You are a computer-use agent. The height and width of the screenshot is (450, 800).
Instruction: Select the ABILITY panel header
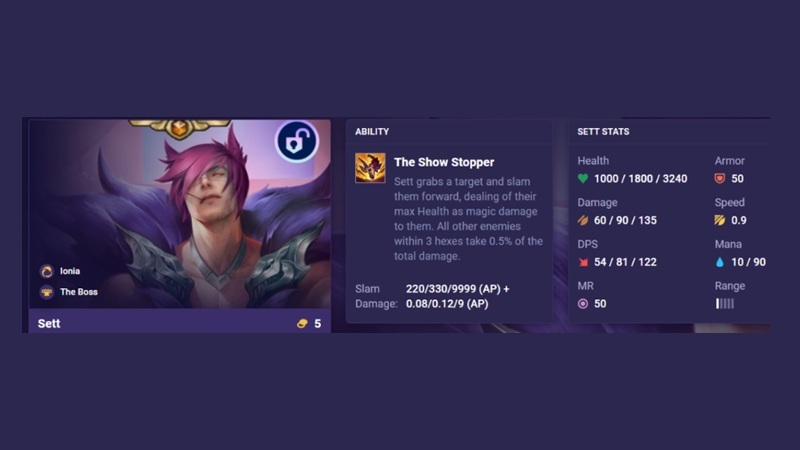(x=372, y=132)
